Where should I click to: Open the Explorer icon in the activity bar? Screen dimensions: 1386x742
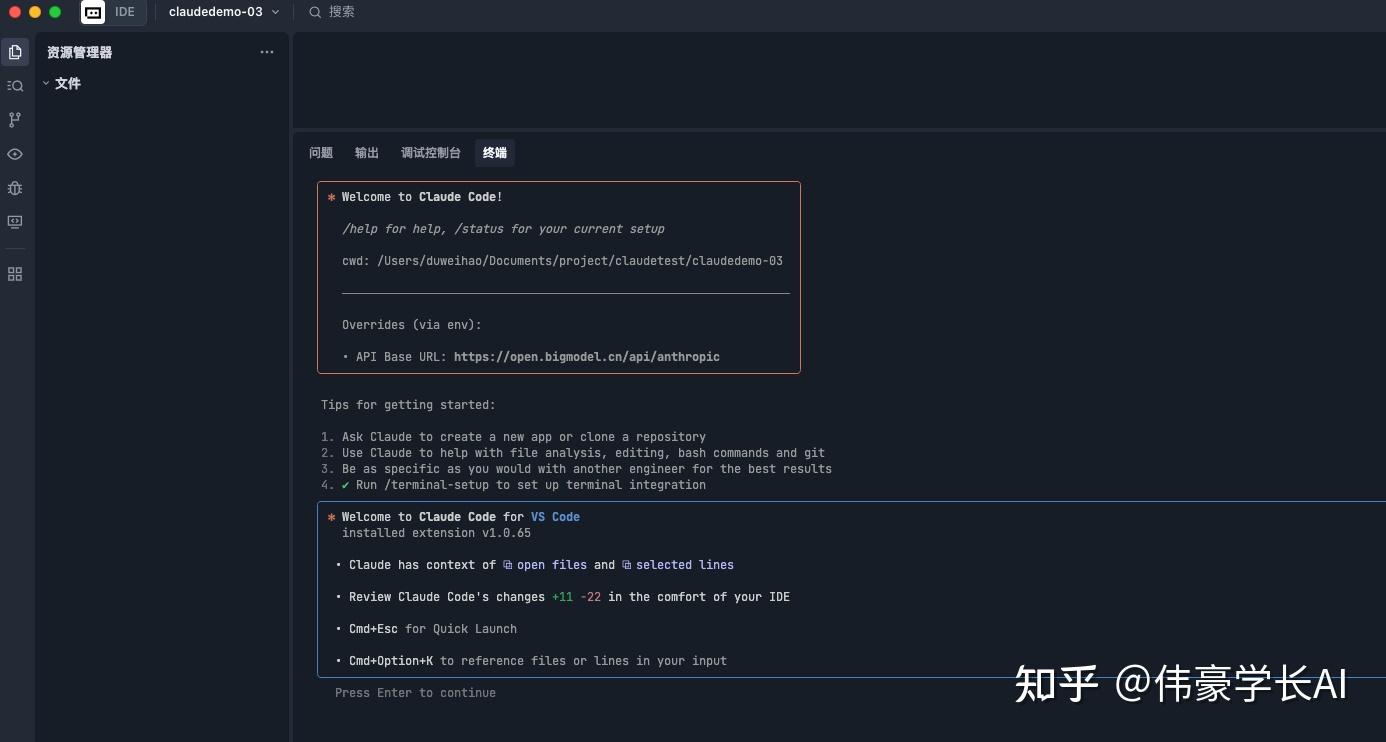click(x=15, y=51)
